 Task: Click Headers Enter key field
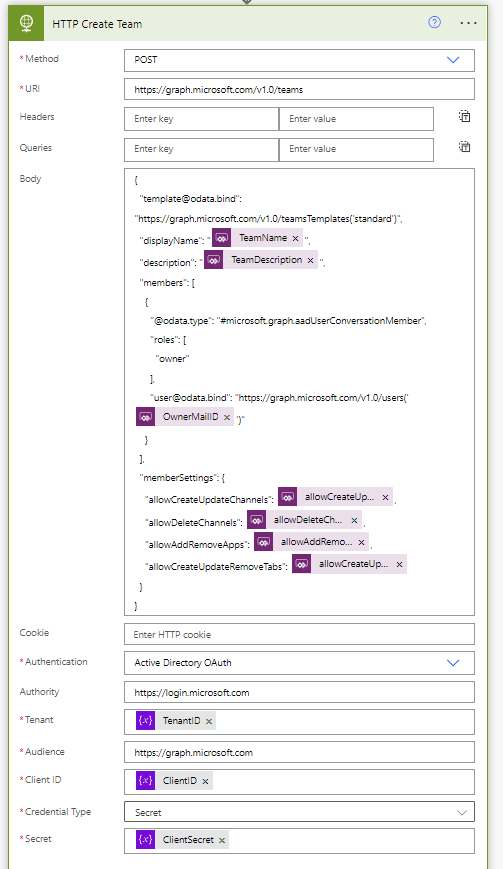point(201,119)
